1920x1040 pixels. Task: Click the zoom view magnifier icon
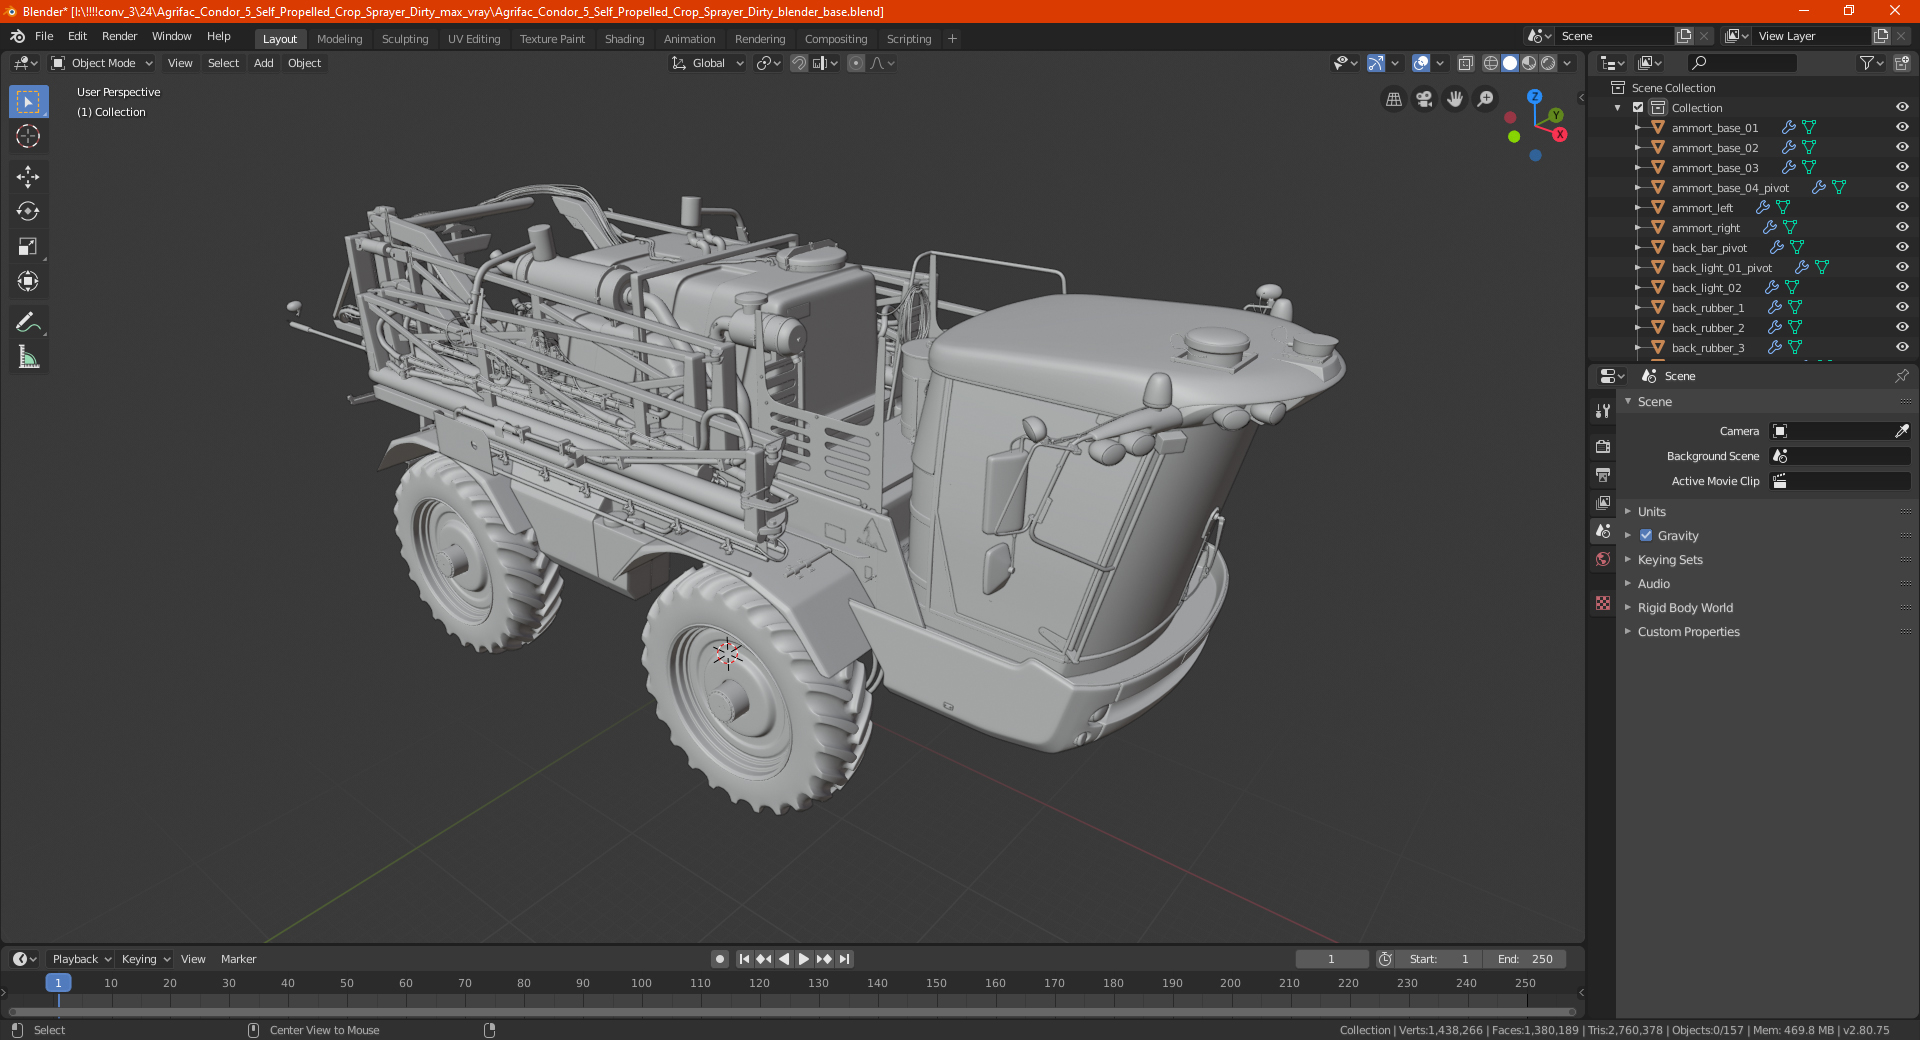coord(1486,99)
